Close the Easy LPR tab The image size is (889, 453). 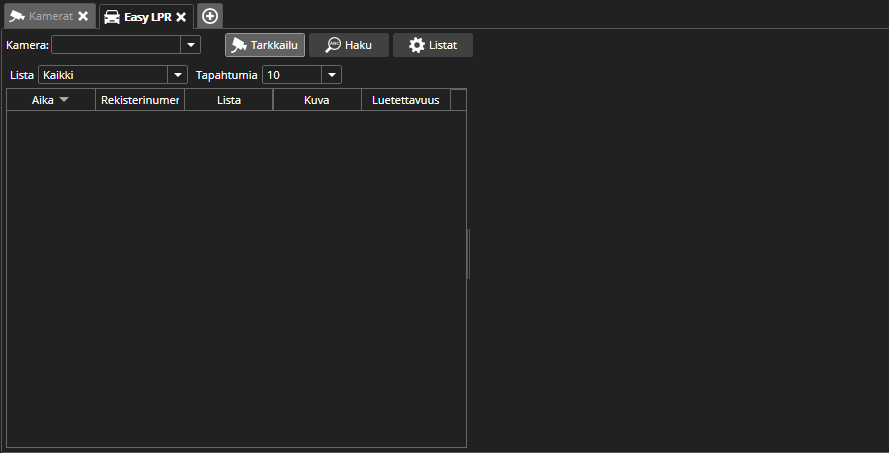[181, 16]
